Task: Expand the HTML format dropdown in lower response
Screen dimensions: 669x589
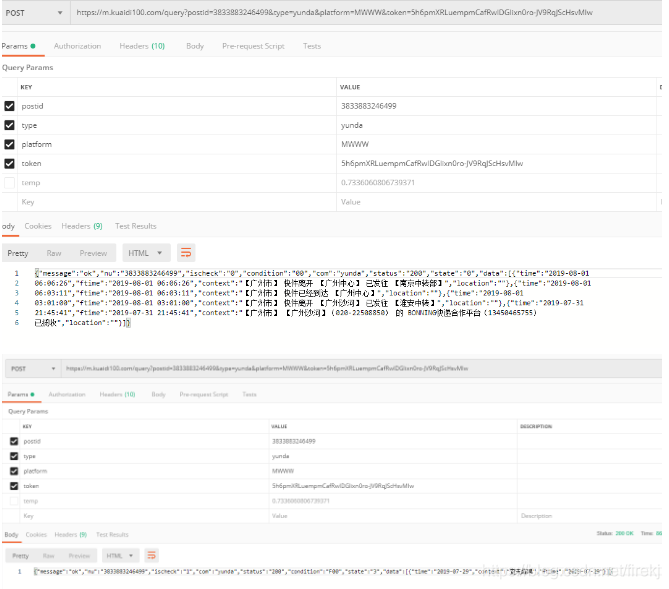Action: 120,555
